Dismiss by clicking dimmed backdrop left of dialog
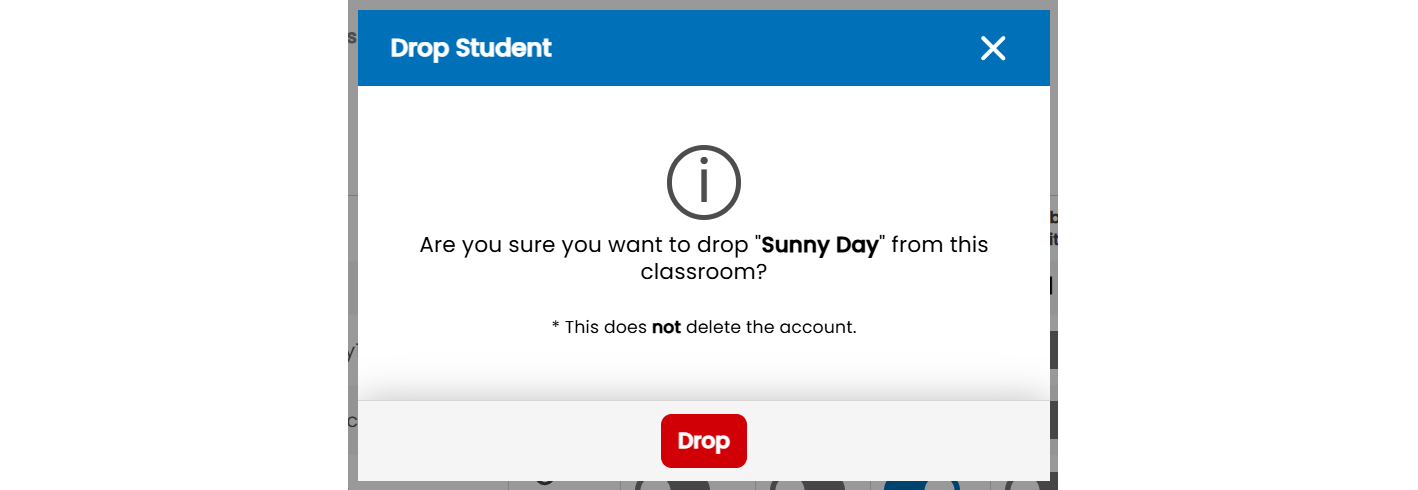Image resolution: width=1418 pixels, height=490 pixels. pyautogui.click(x=352, y=245)
